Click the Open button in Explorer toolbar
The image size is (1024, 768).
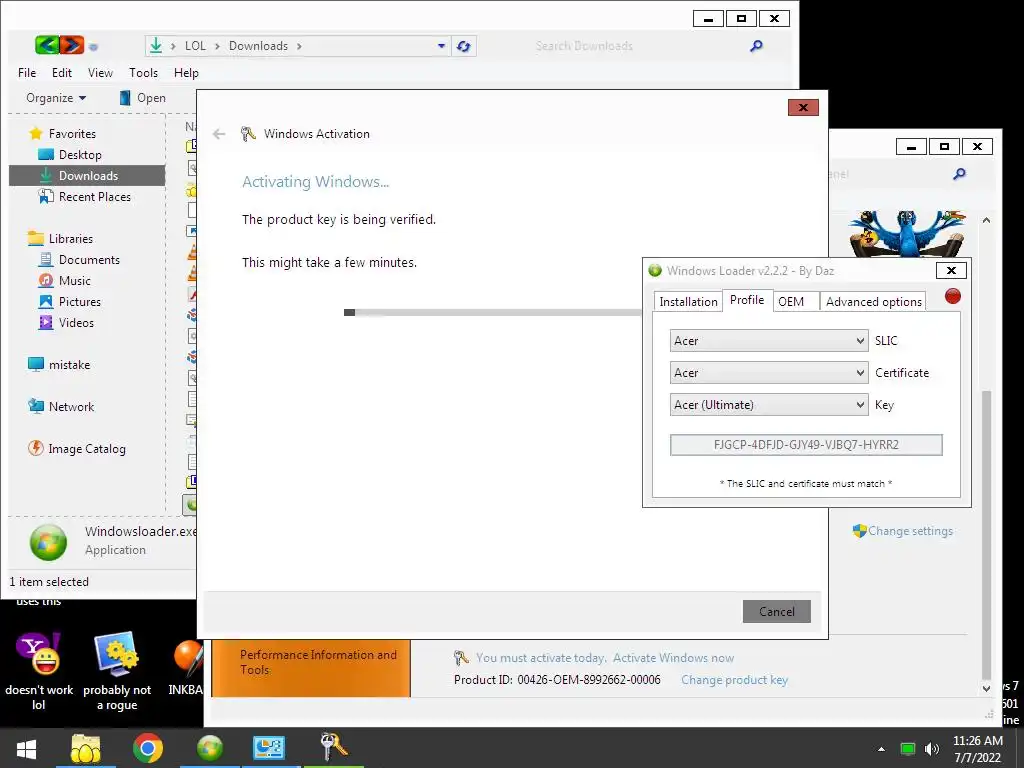click(x=142, y=98)
